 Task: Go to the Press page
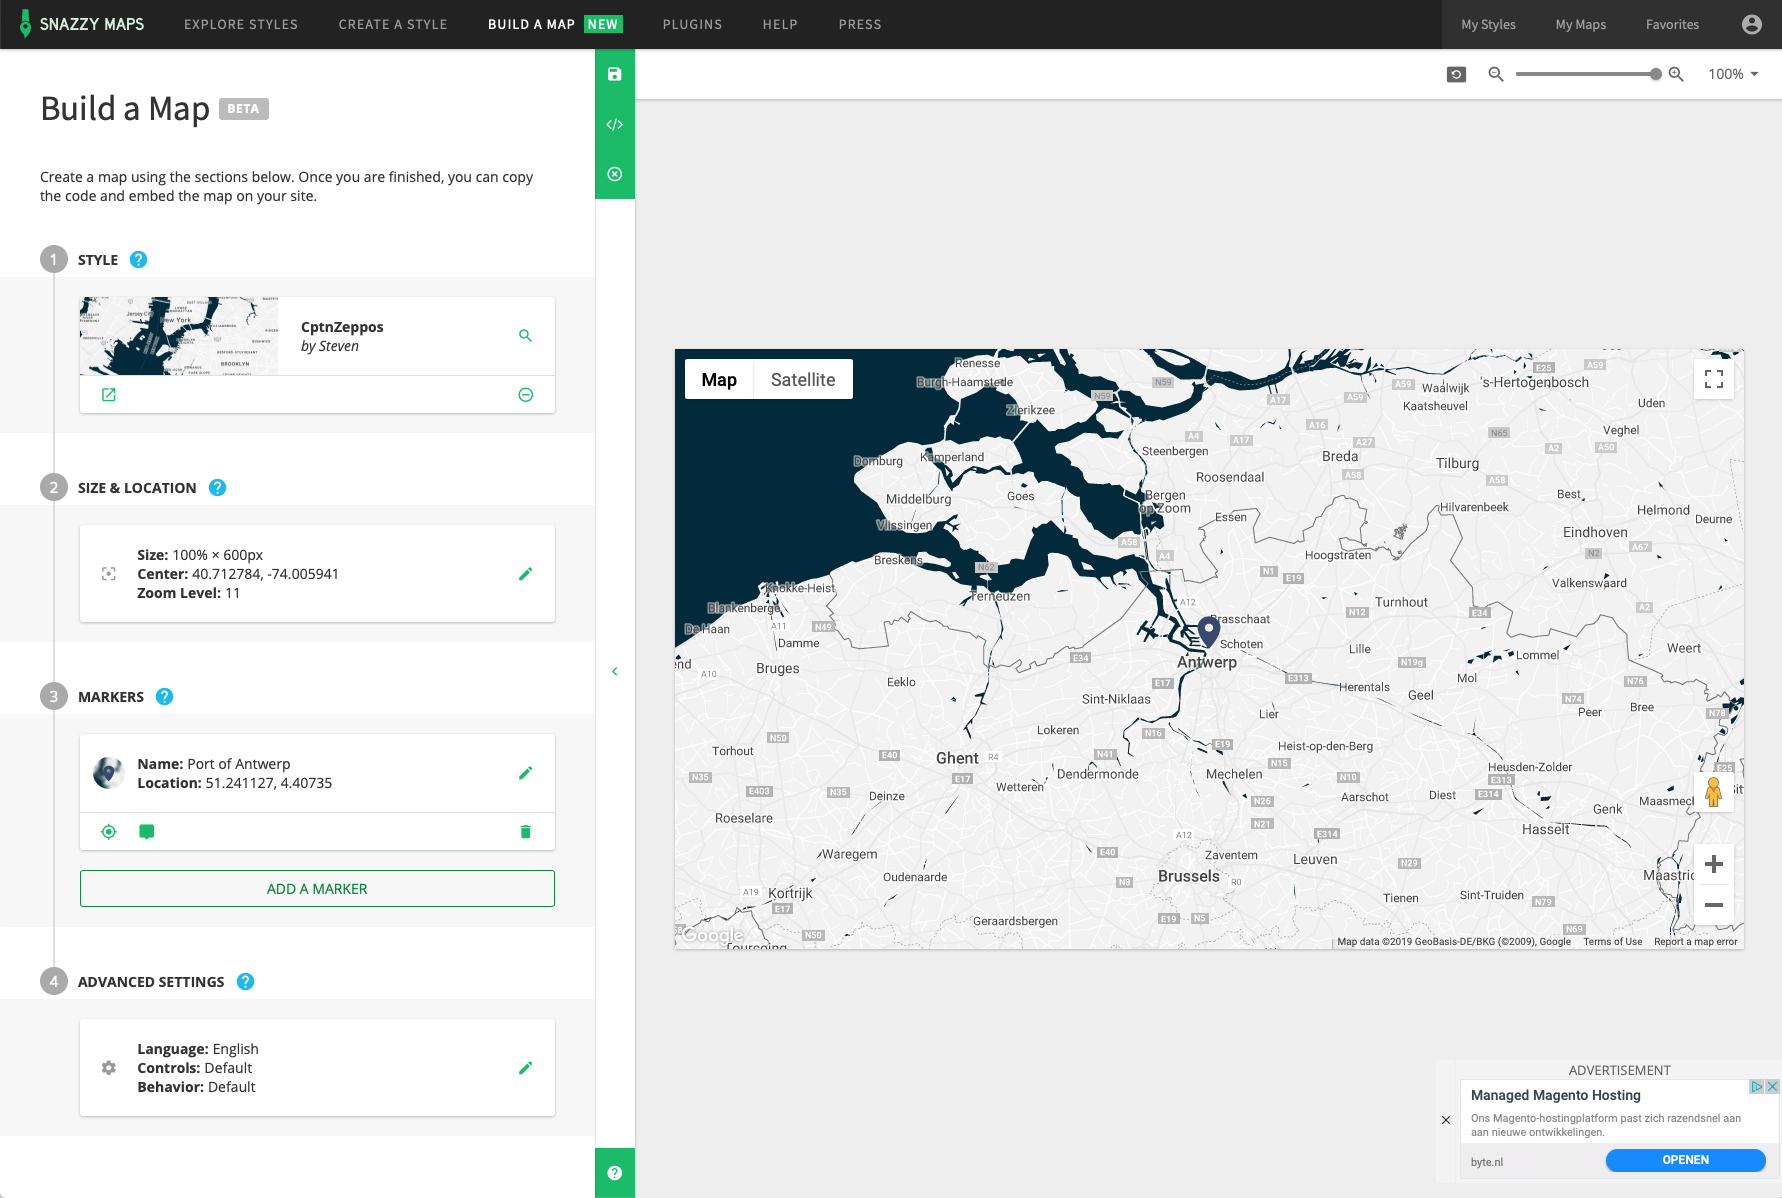point(860,24)
